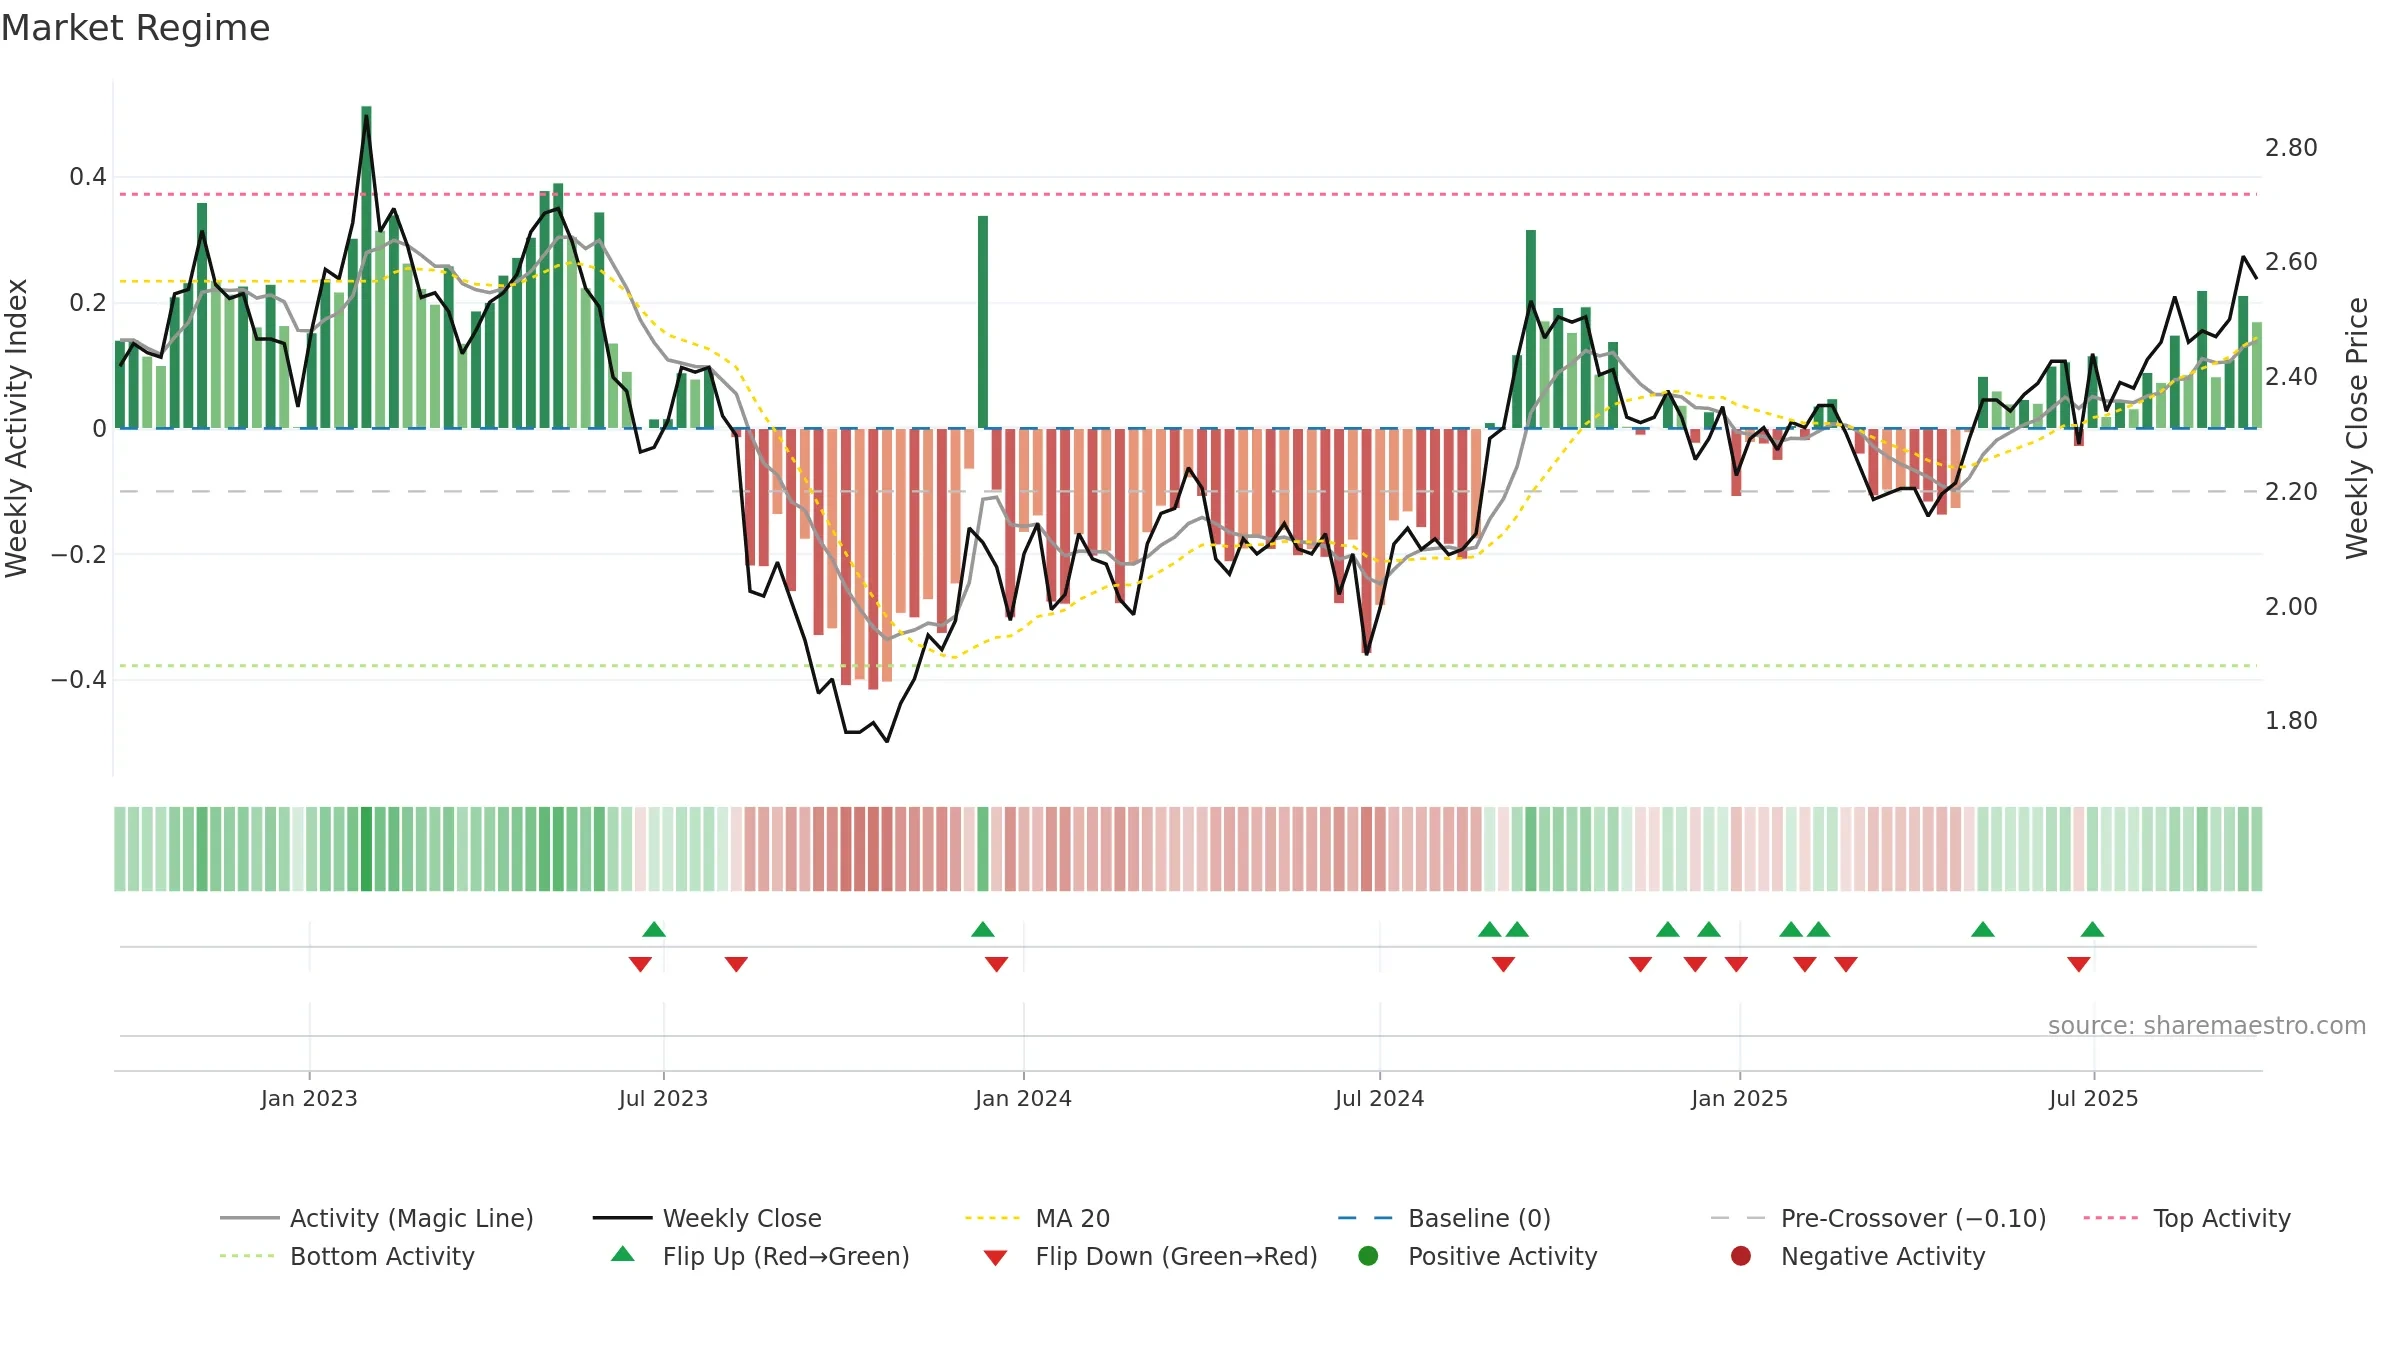Click the Jan 2025 x-axis label
Image resolution: width=2400 pixels, height=1350 pixels.
pos(1739,1098)
